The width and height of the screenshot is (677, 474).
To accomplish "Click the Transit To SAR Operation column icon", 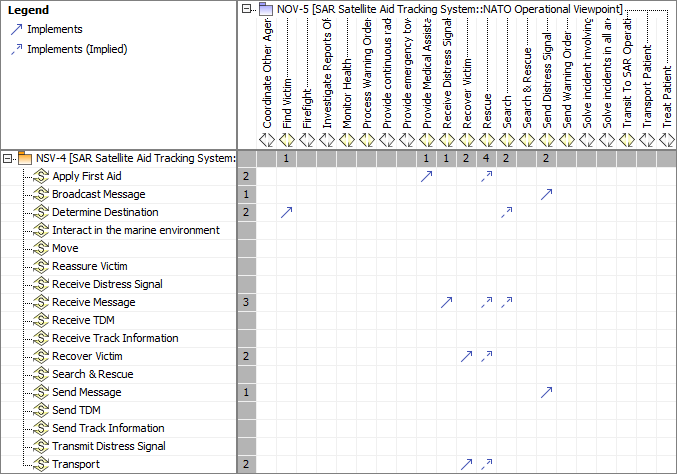I will [x=626, y=140].
